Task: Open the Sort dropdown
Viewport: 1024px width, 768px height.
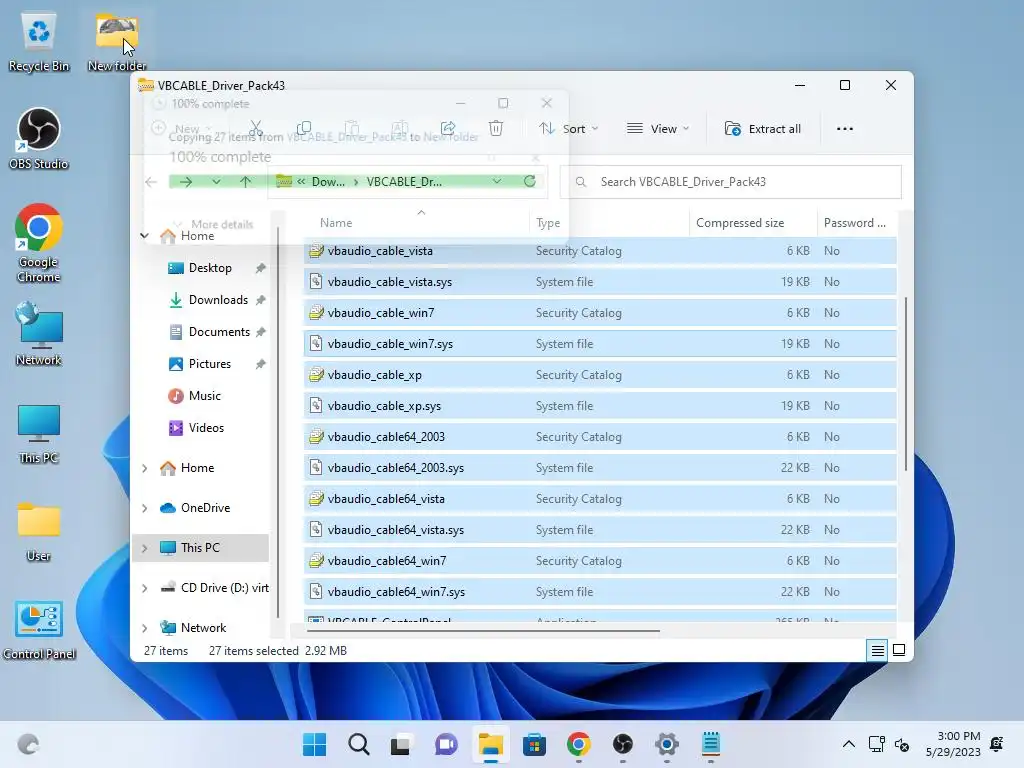Action: pyautogui.click(x=569, y=129)
